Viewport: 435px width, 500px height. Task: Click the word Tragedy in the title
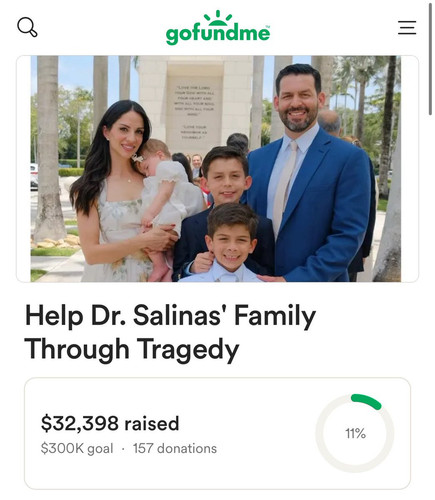(188, 349)
